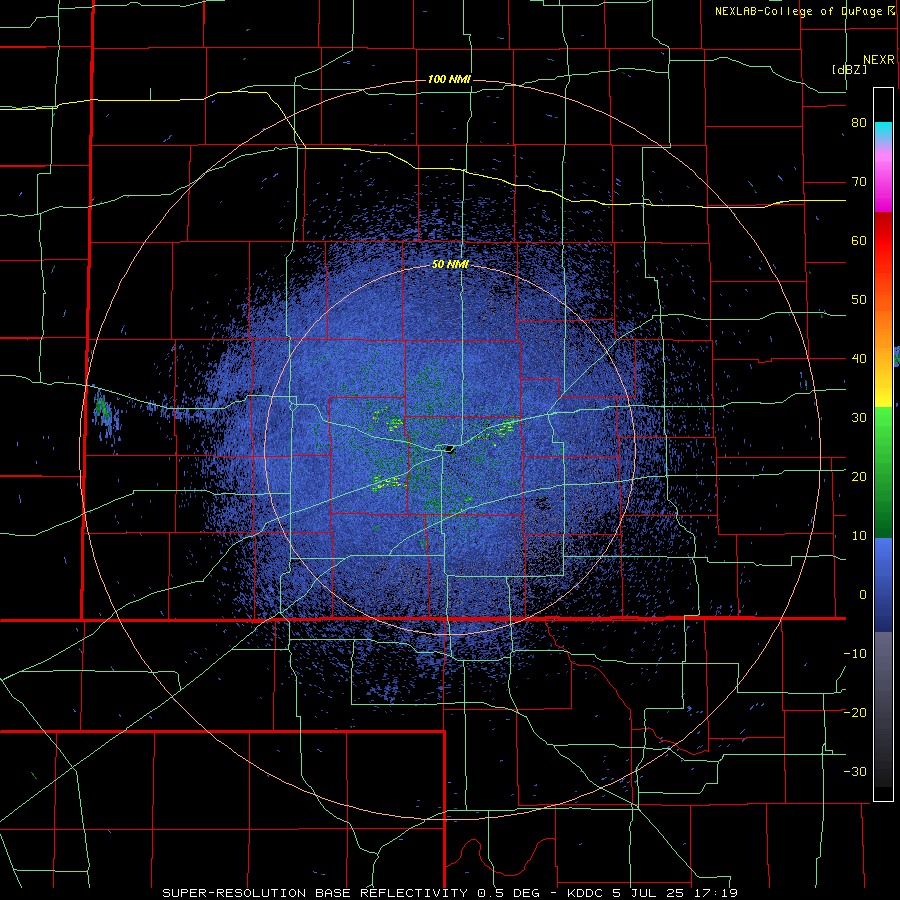Click the 80 value on the dBZ scale
The height and width of the screenshot is (900, 900).
(859, 123)
